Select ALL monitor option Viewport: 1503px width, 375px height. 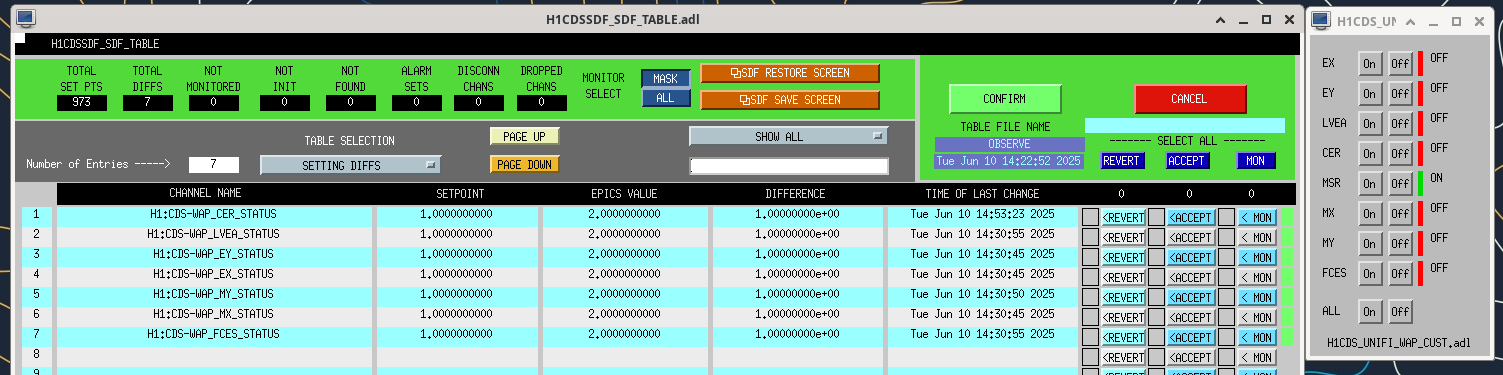click(665, 97)
